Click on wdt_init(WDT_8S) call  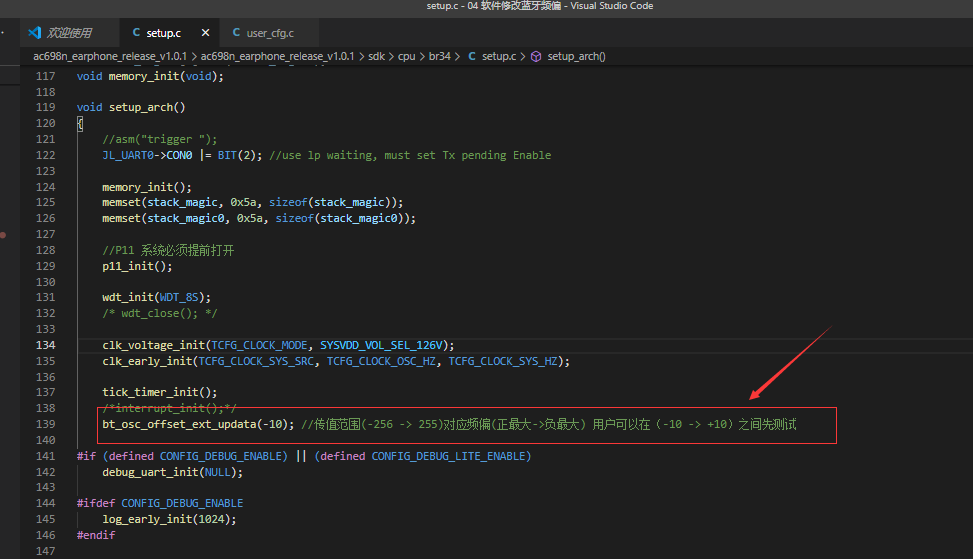click(156, 297)
